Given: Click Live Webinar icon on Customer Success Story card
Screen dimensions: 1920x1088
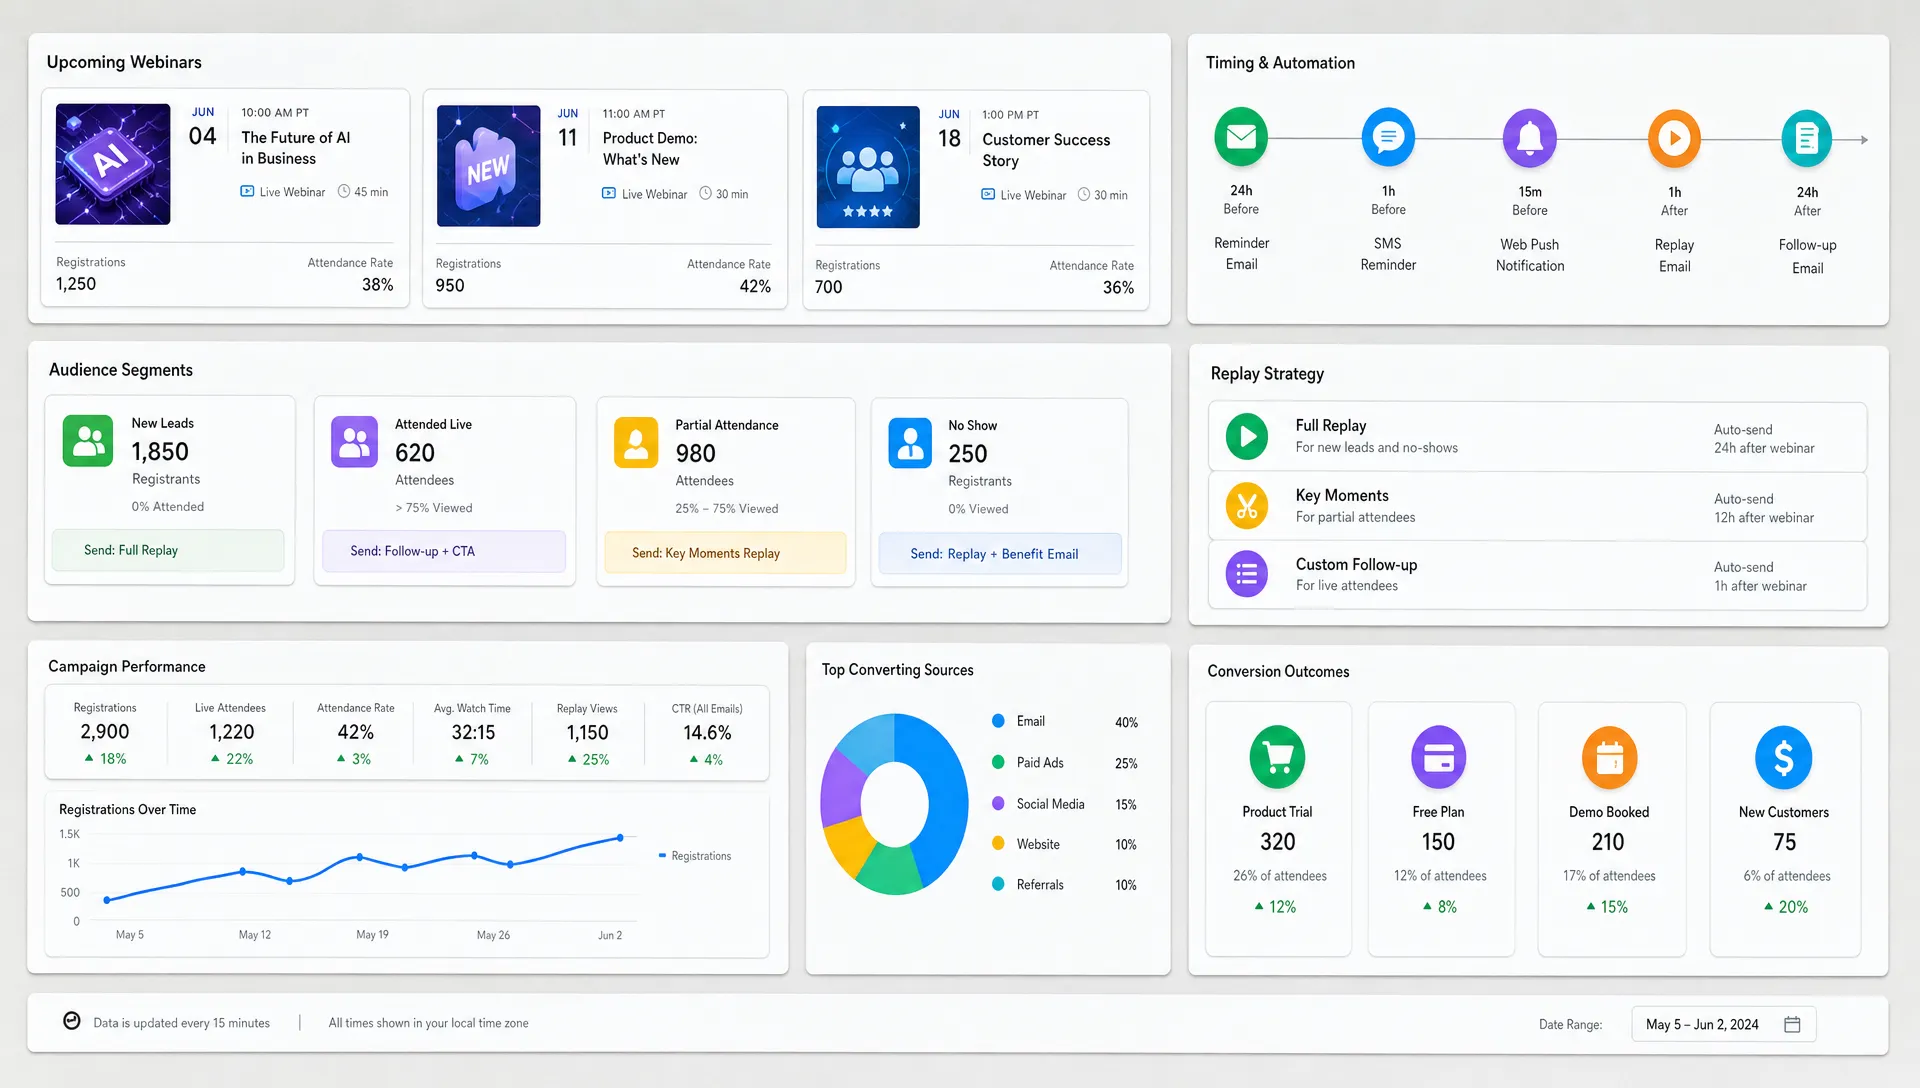Looking at the screenshot, I should click(x=988, y=194).
